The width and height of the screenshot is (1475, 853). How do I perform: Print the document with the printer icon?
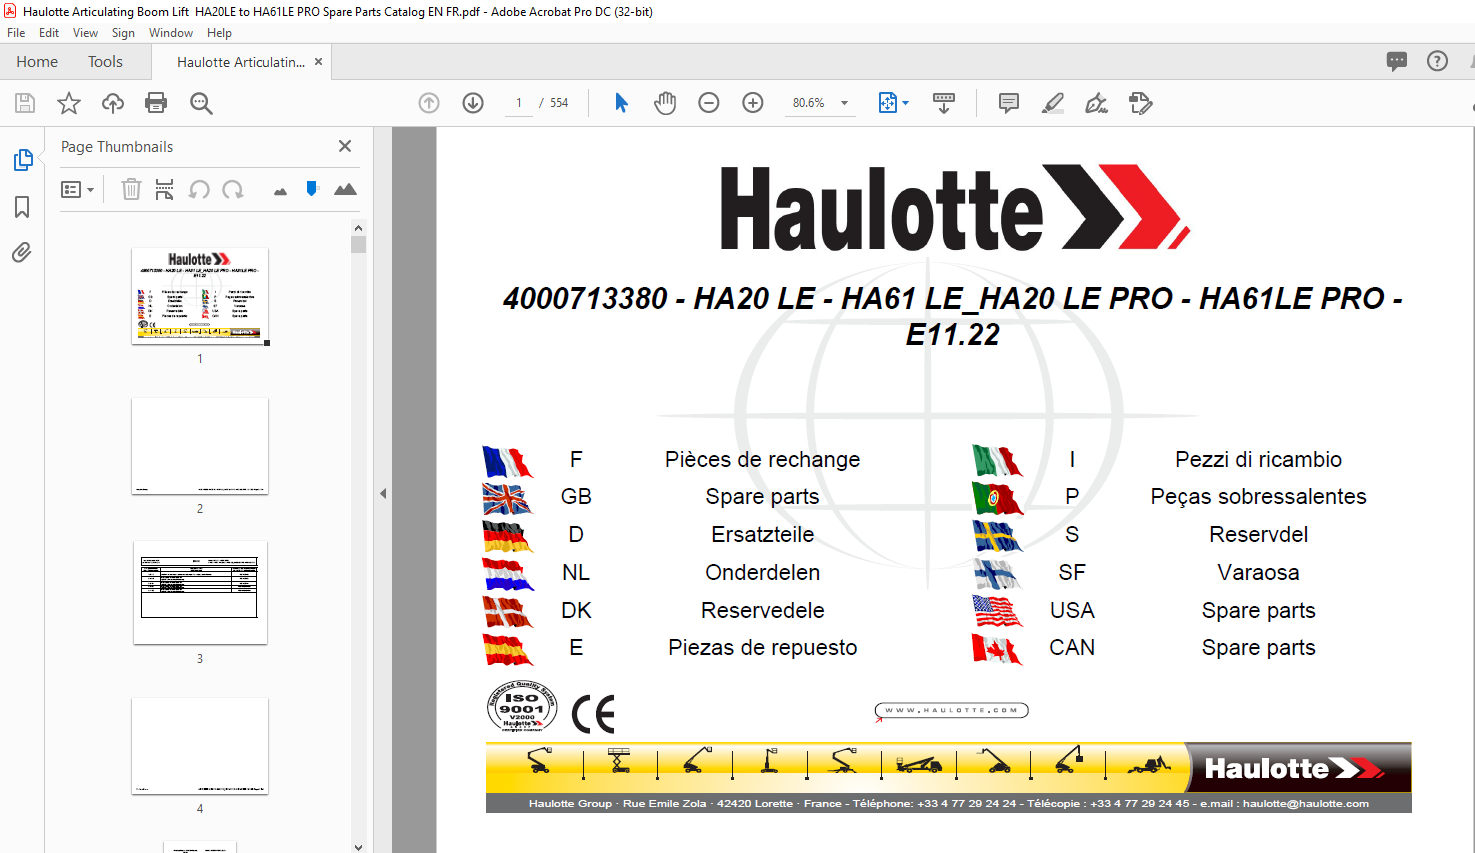click(156, 103)
